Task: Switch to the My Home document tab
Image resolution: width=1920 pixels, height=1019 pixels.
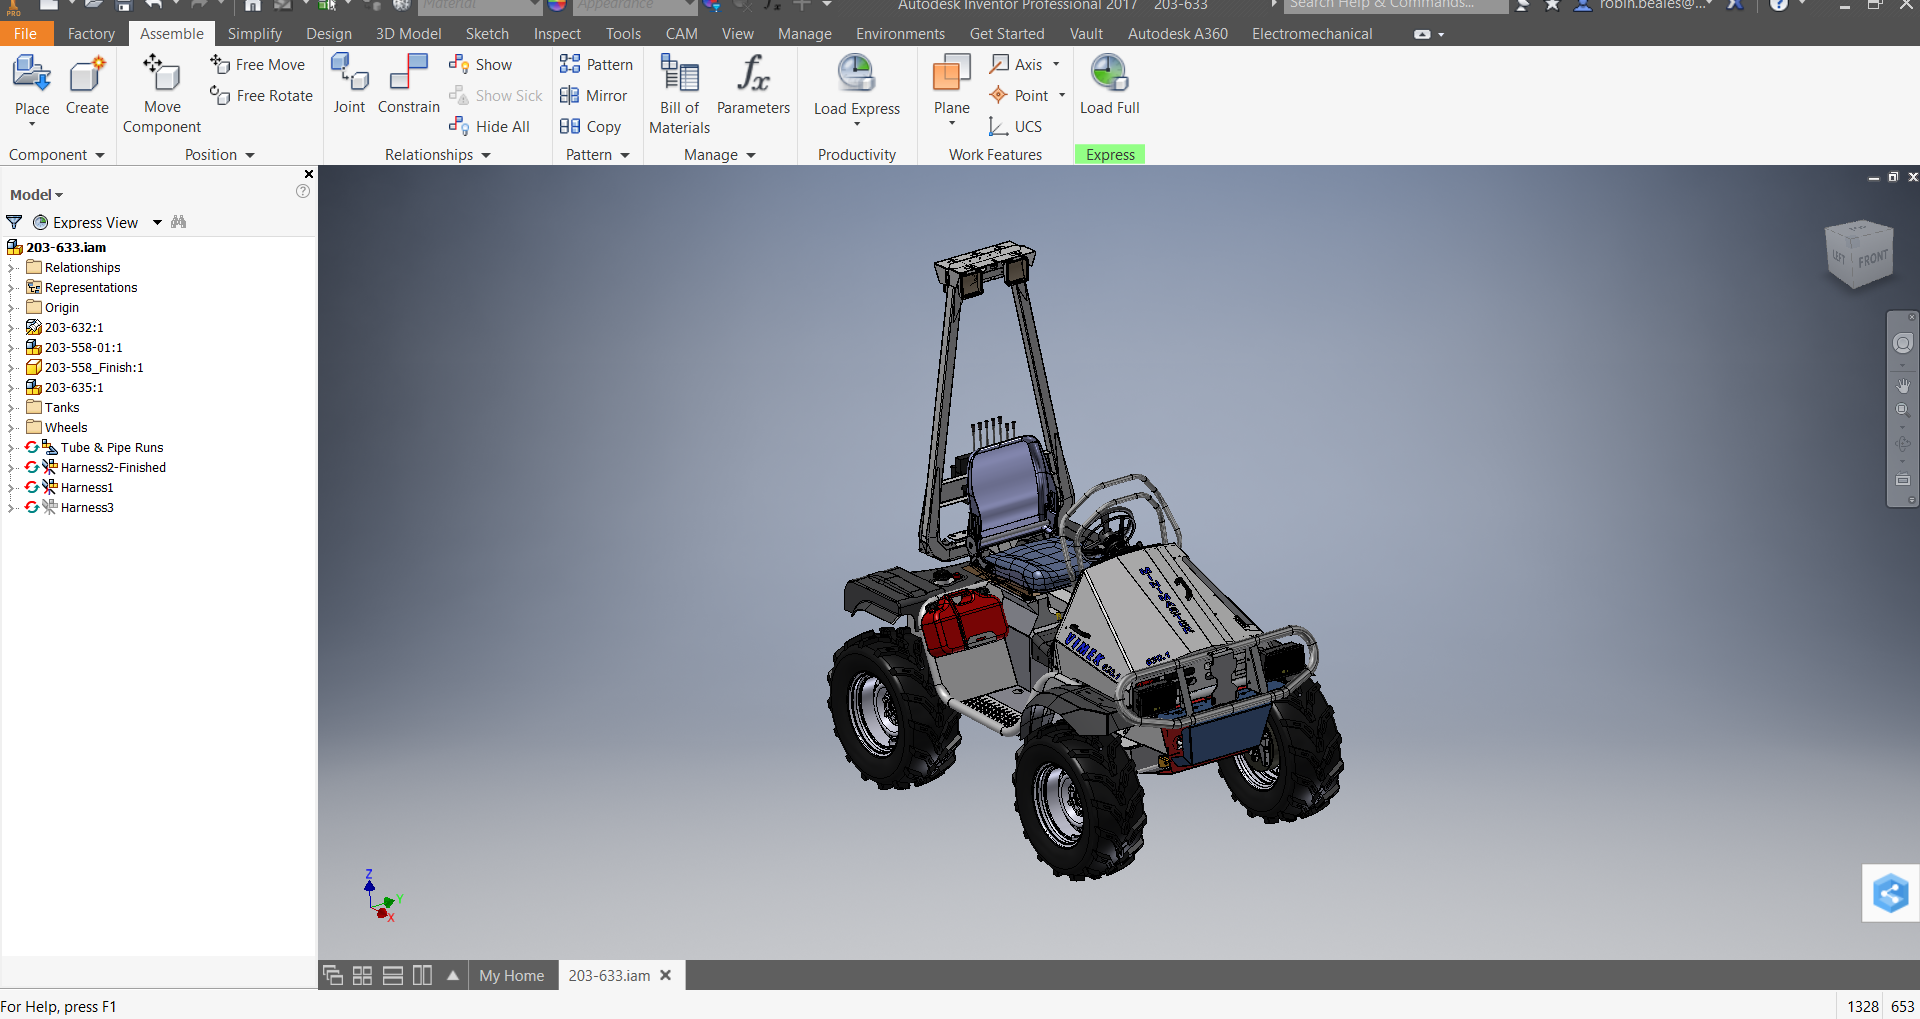Action: pos(511,976)
